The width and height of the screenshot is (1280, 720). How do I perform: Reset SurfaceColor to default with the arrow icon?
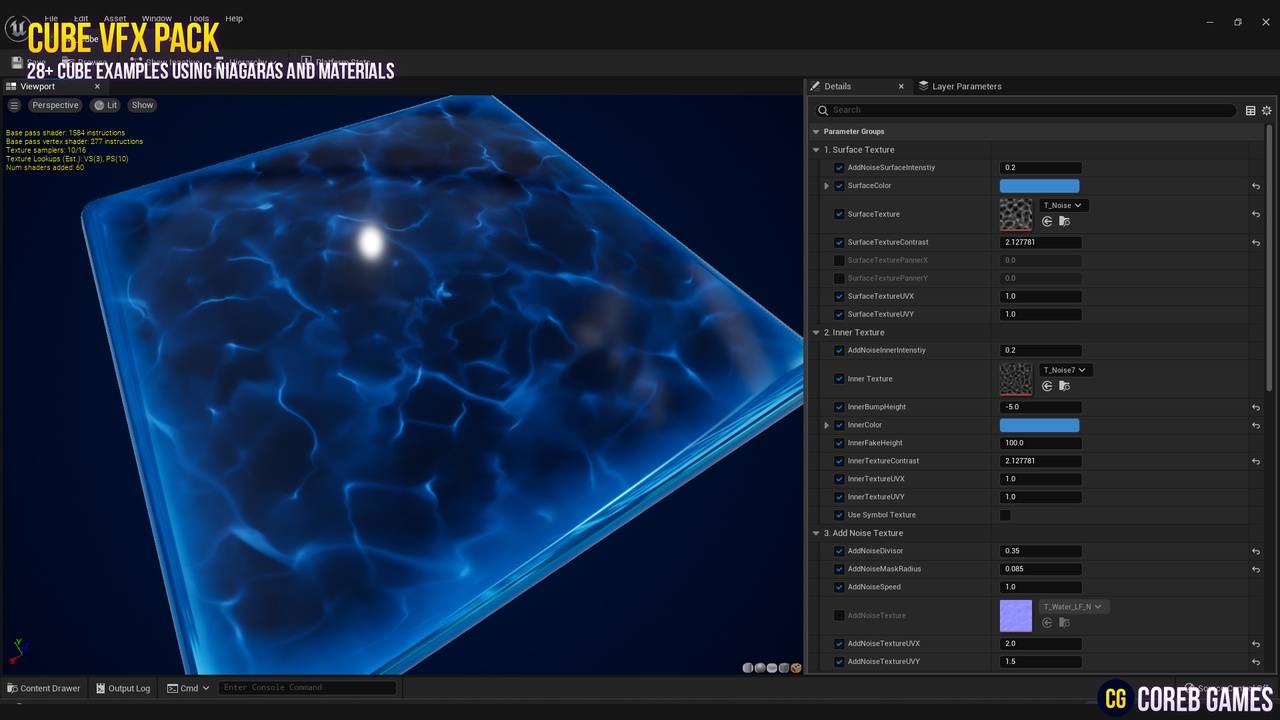[1256, 186]
